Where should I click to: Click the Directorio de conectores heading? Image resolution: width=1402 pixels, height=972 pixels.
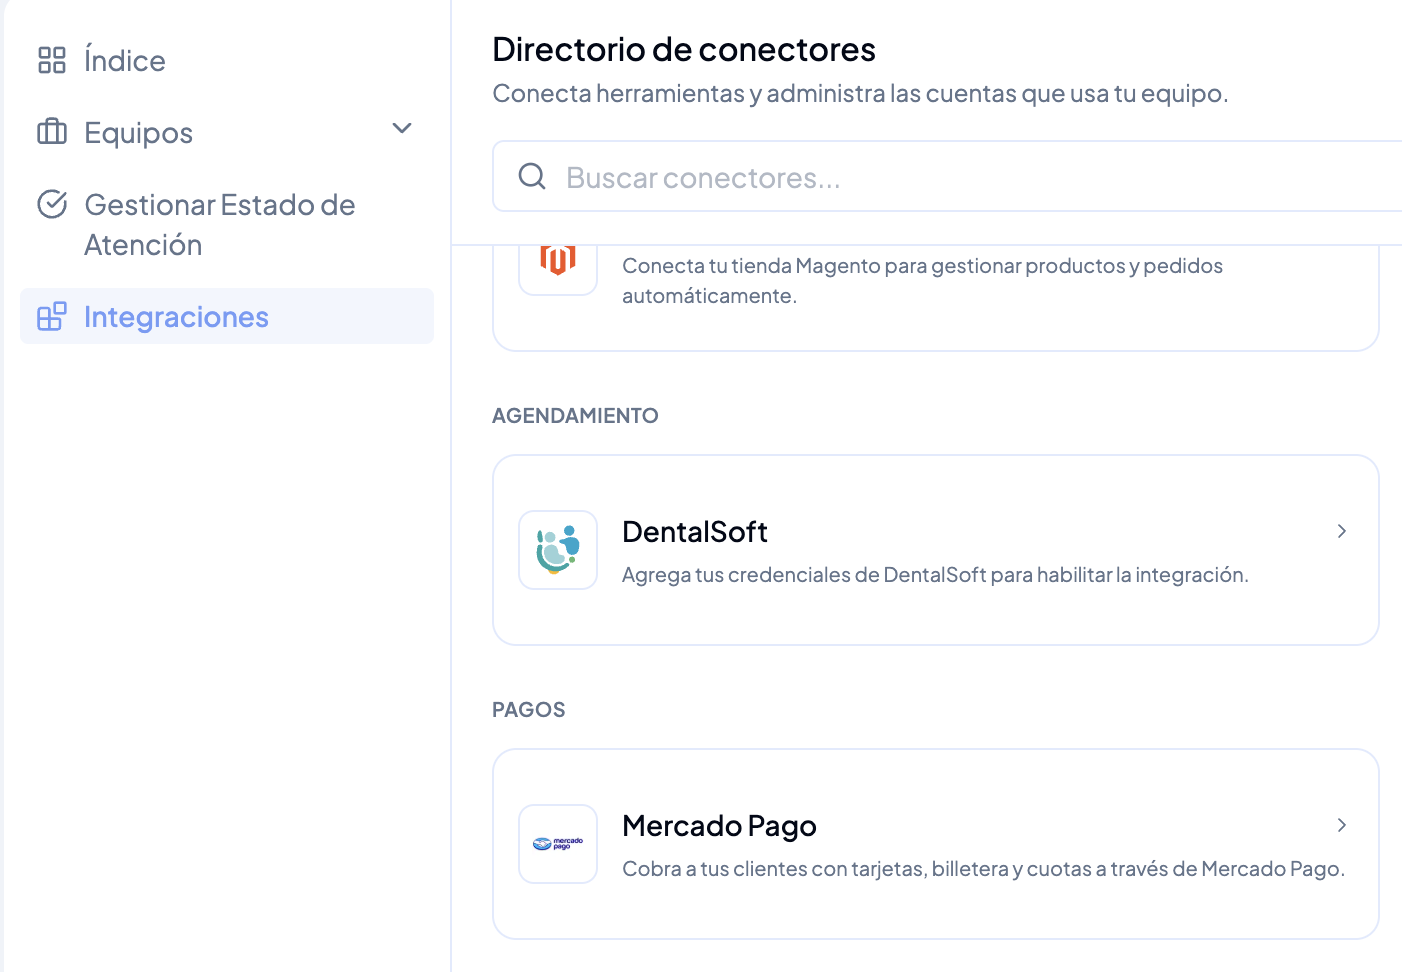(x=684, y=49)
